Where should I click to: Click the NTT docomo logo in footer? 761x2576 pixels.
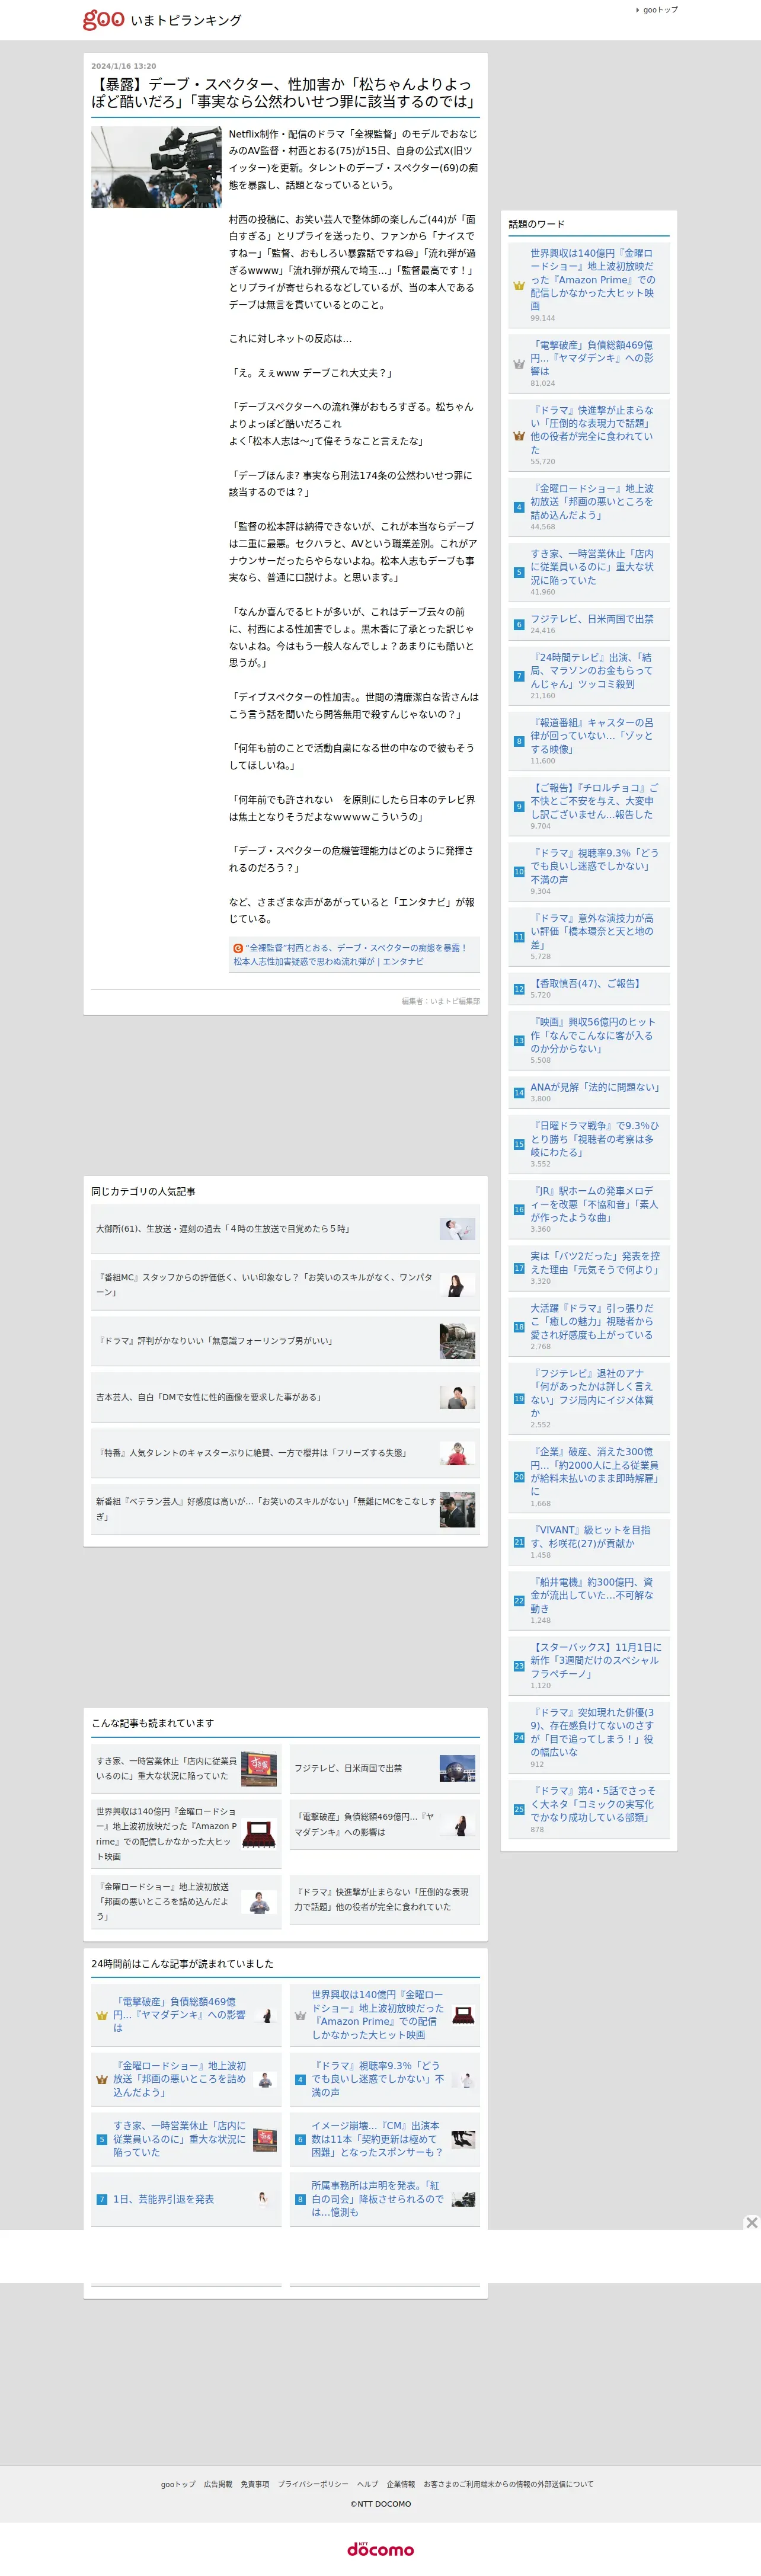coord(381,2549)
